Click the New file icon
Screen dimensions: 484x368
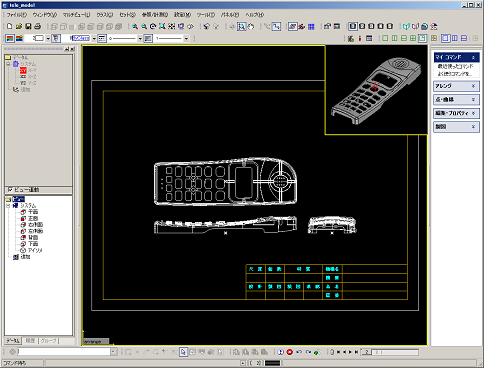coord(10,26)
